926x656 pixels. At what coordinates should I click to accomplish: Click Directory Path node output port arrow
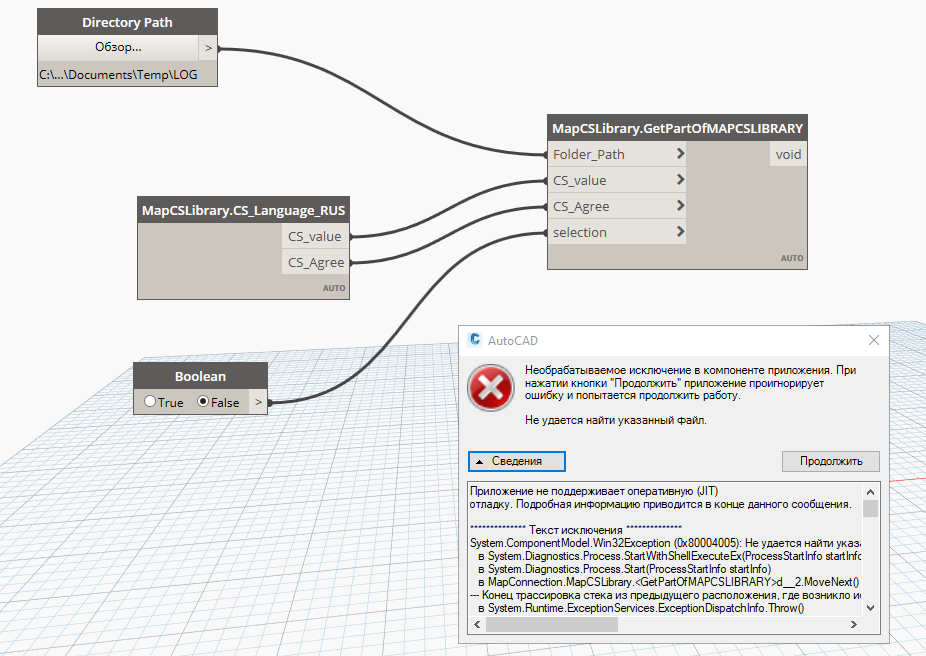[208, 48]
